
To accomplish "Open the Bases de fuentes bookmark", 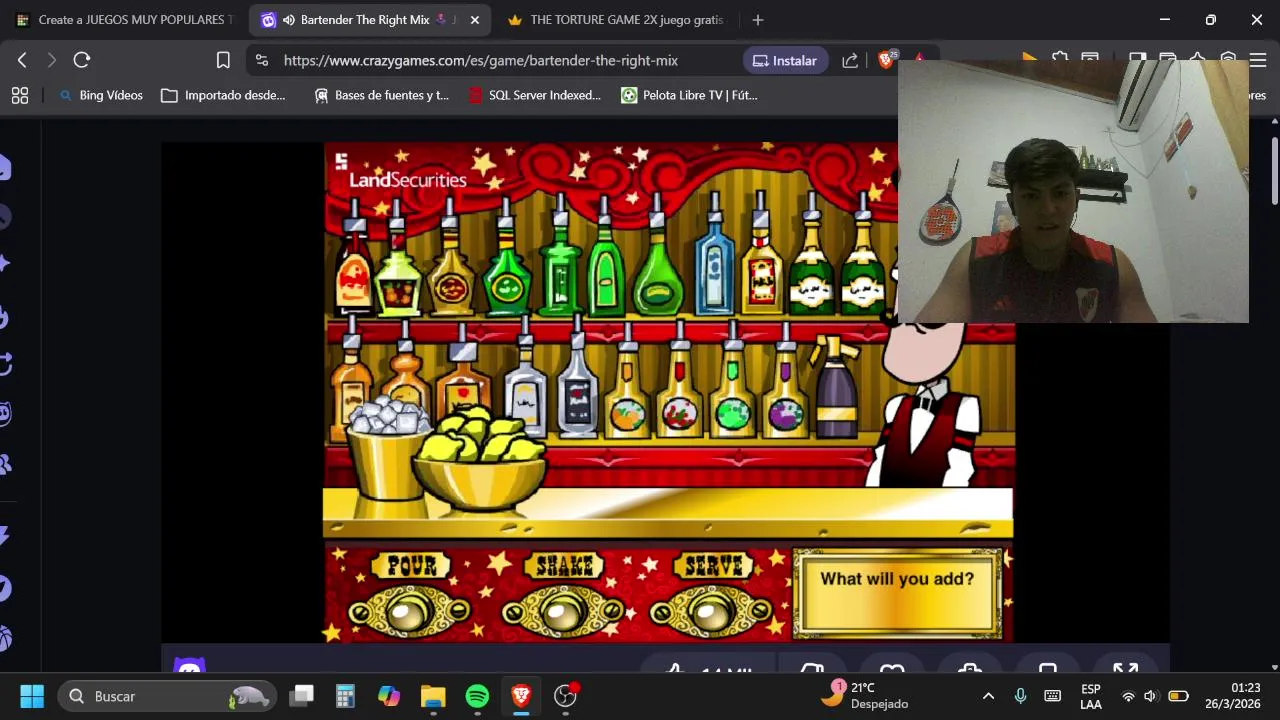I will [x=381, y=95].
